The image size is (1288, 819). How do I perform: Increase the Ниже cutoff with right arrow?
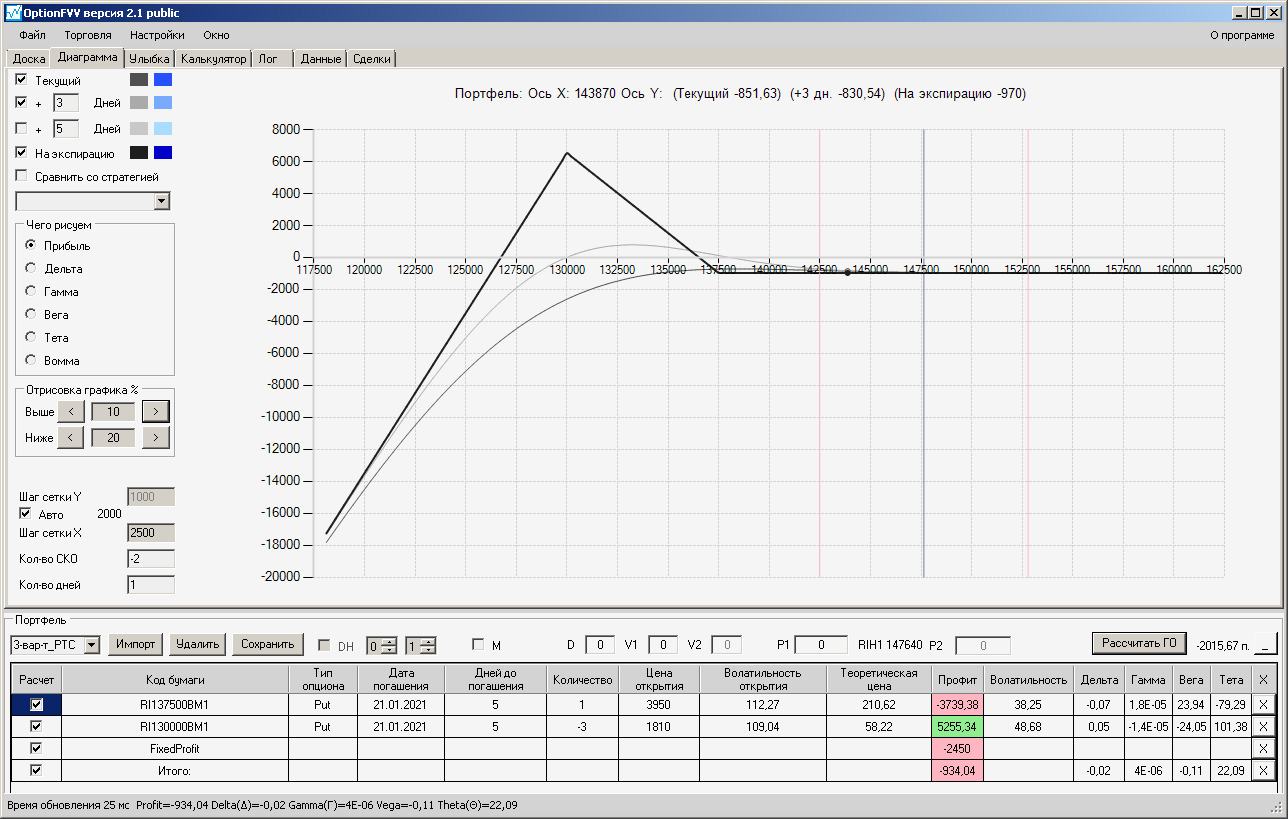[x=156, y=437]
